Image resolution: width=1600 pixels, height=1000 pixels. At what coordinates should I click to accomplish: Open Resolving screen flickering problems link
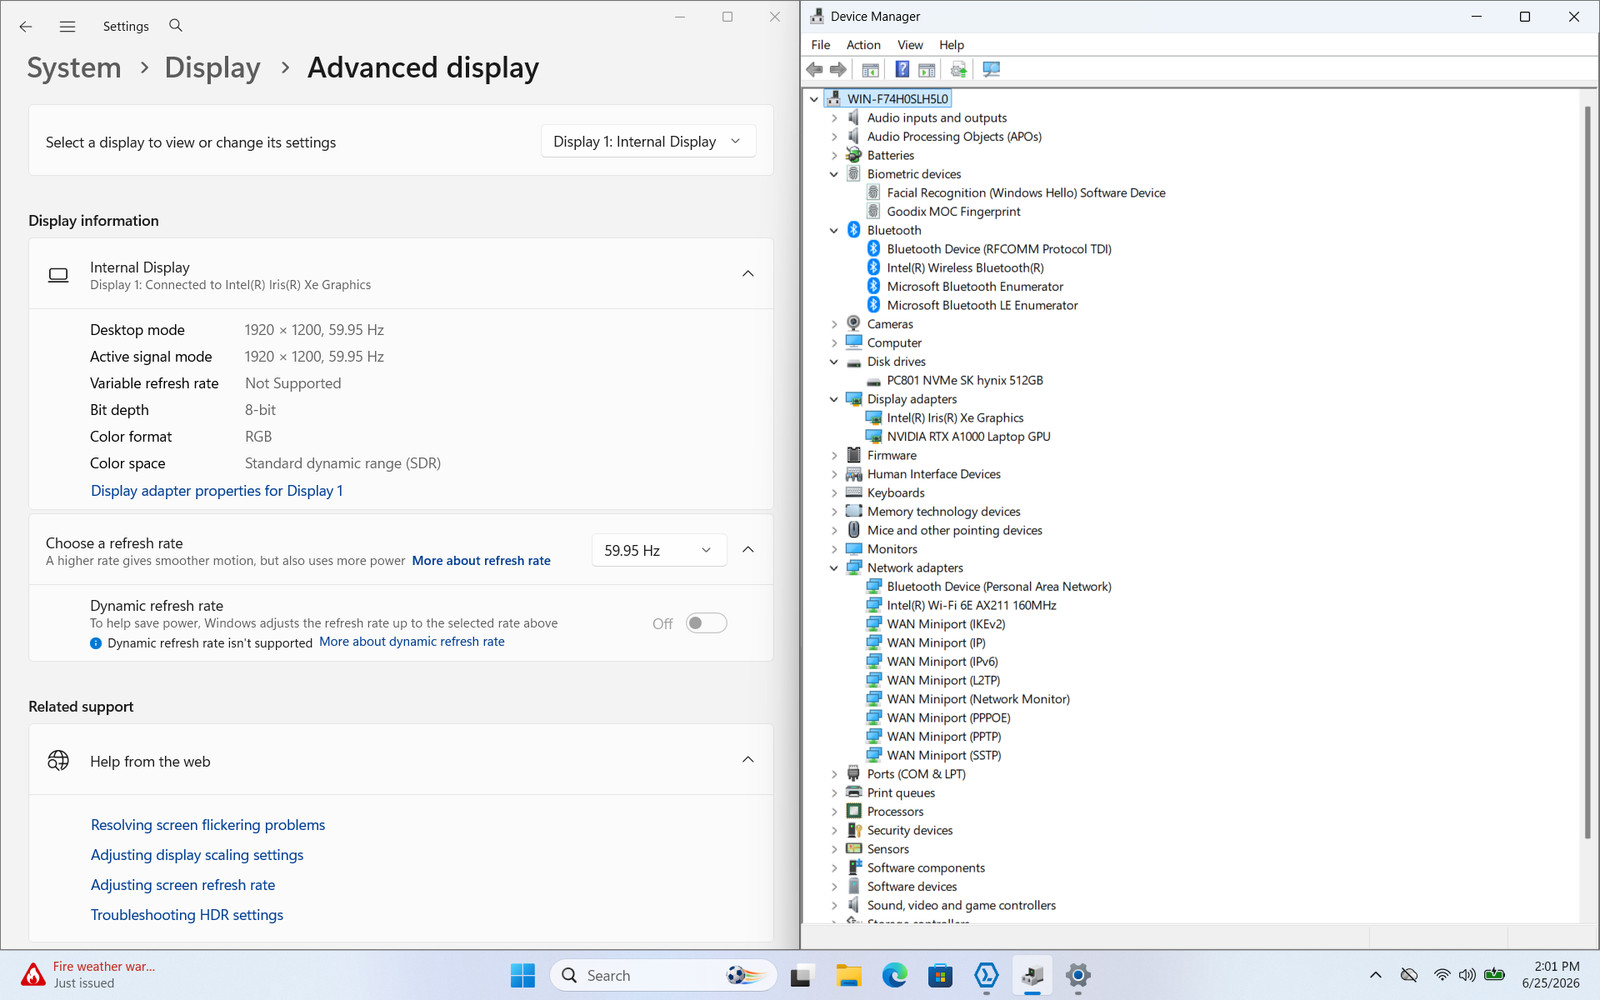point(208,825)
